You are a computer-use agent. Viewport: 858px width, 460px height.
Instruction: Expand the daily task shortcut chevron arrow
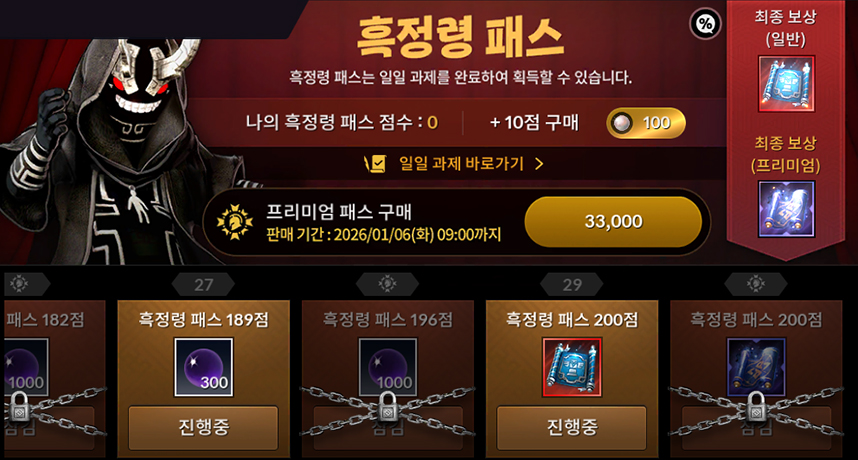click(539, 164)
